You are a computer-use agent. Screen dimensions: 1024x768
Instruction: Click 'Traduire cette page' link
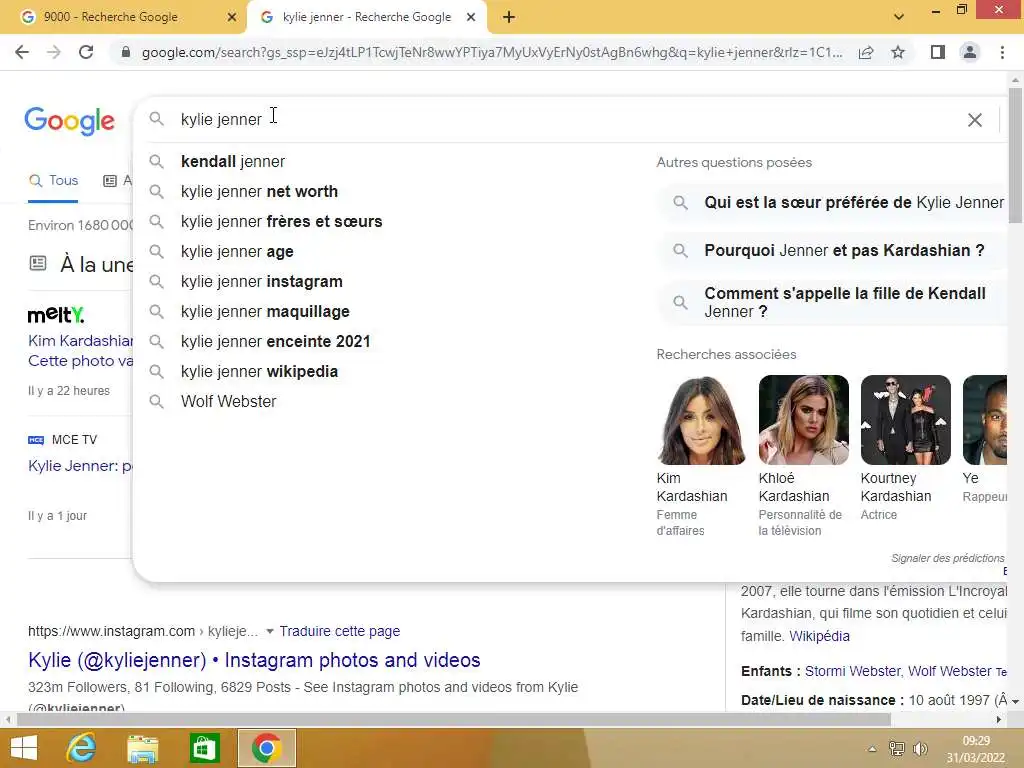pos(340,632)
